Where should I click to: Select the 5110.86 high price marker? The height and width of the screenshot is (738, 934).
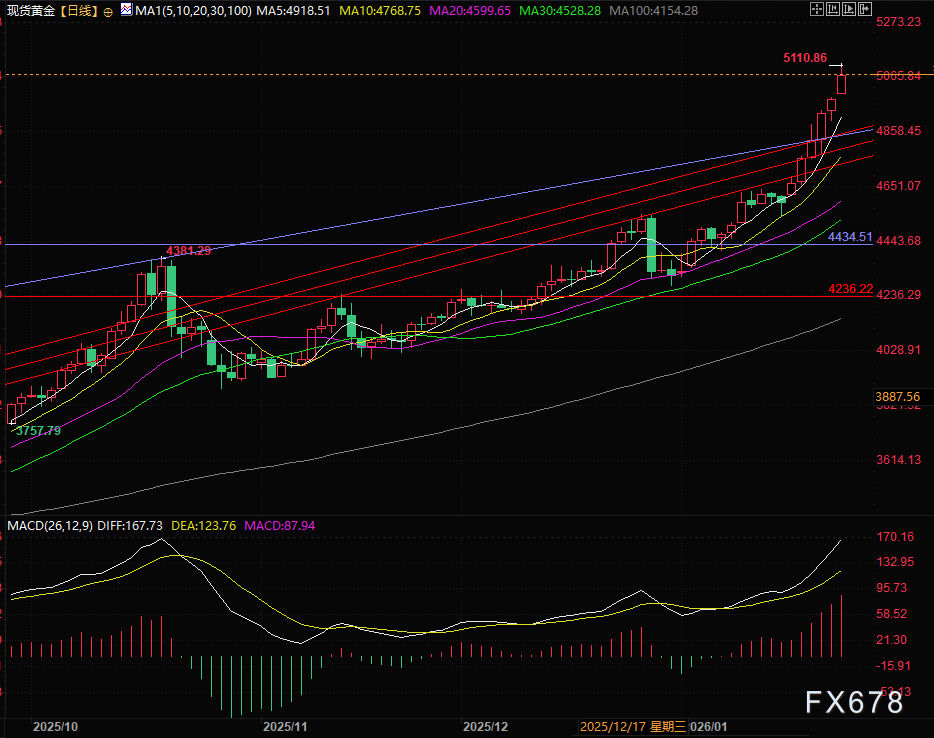click(804, 58)
